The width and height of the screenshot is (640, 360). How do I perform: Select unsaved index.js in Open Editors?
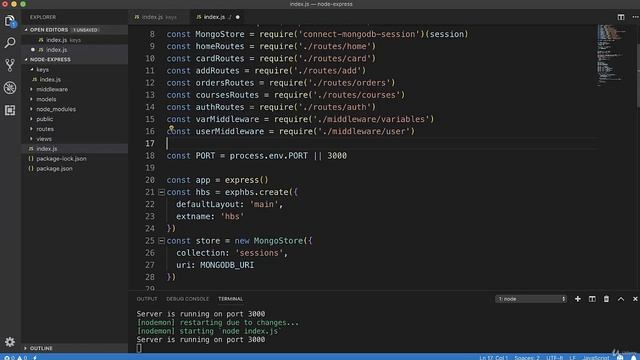(x=75, y=50)
